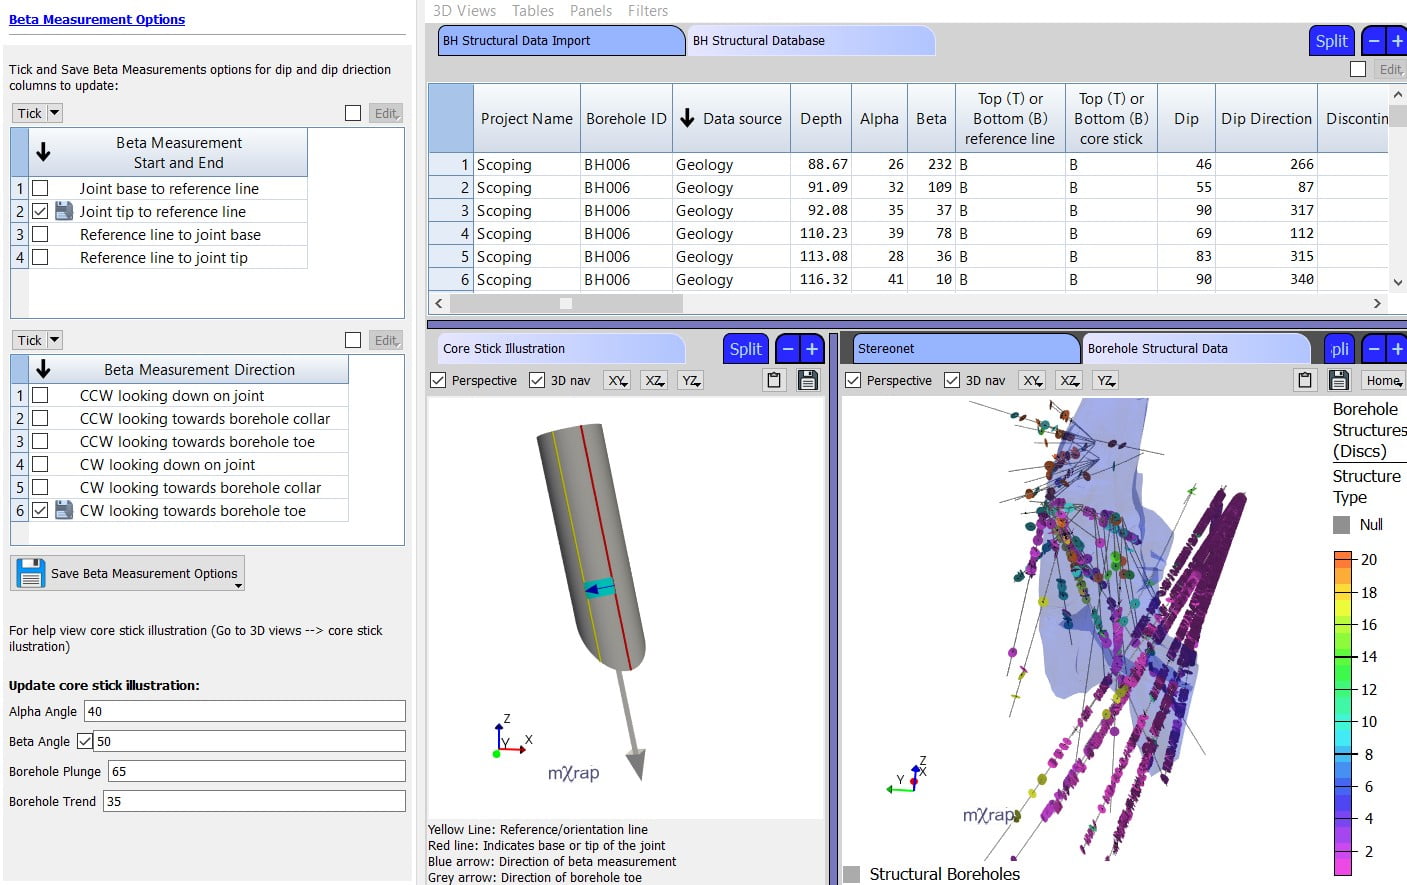
Task: Click the clipboard icon in Core Stick Illustration panel
Action: click(775, 380)
